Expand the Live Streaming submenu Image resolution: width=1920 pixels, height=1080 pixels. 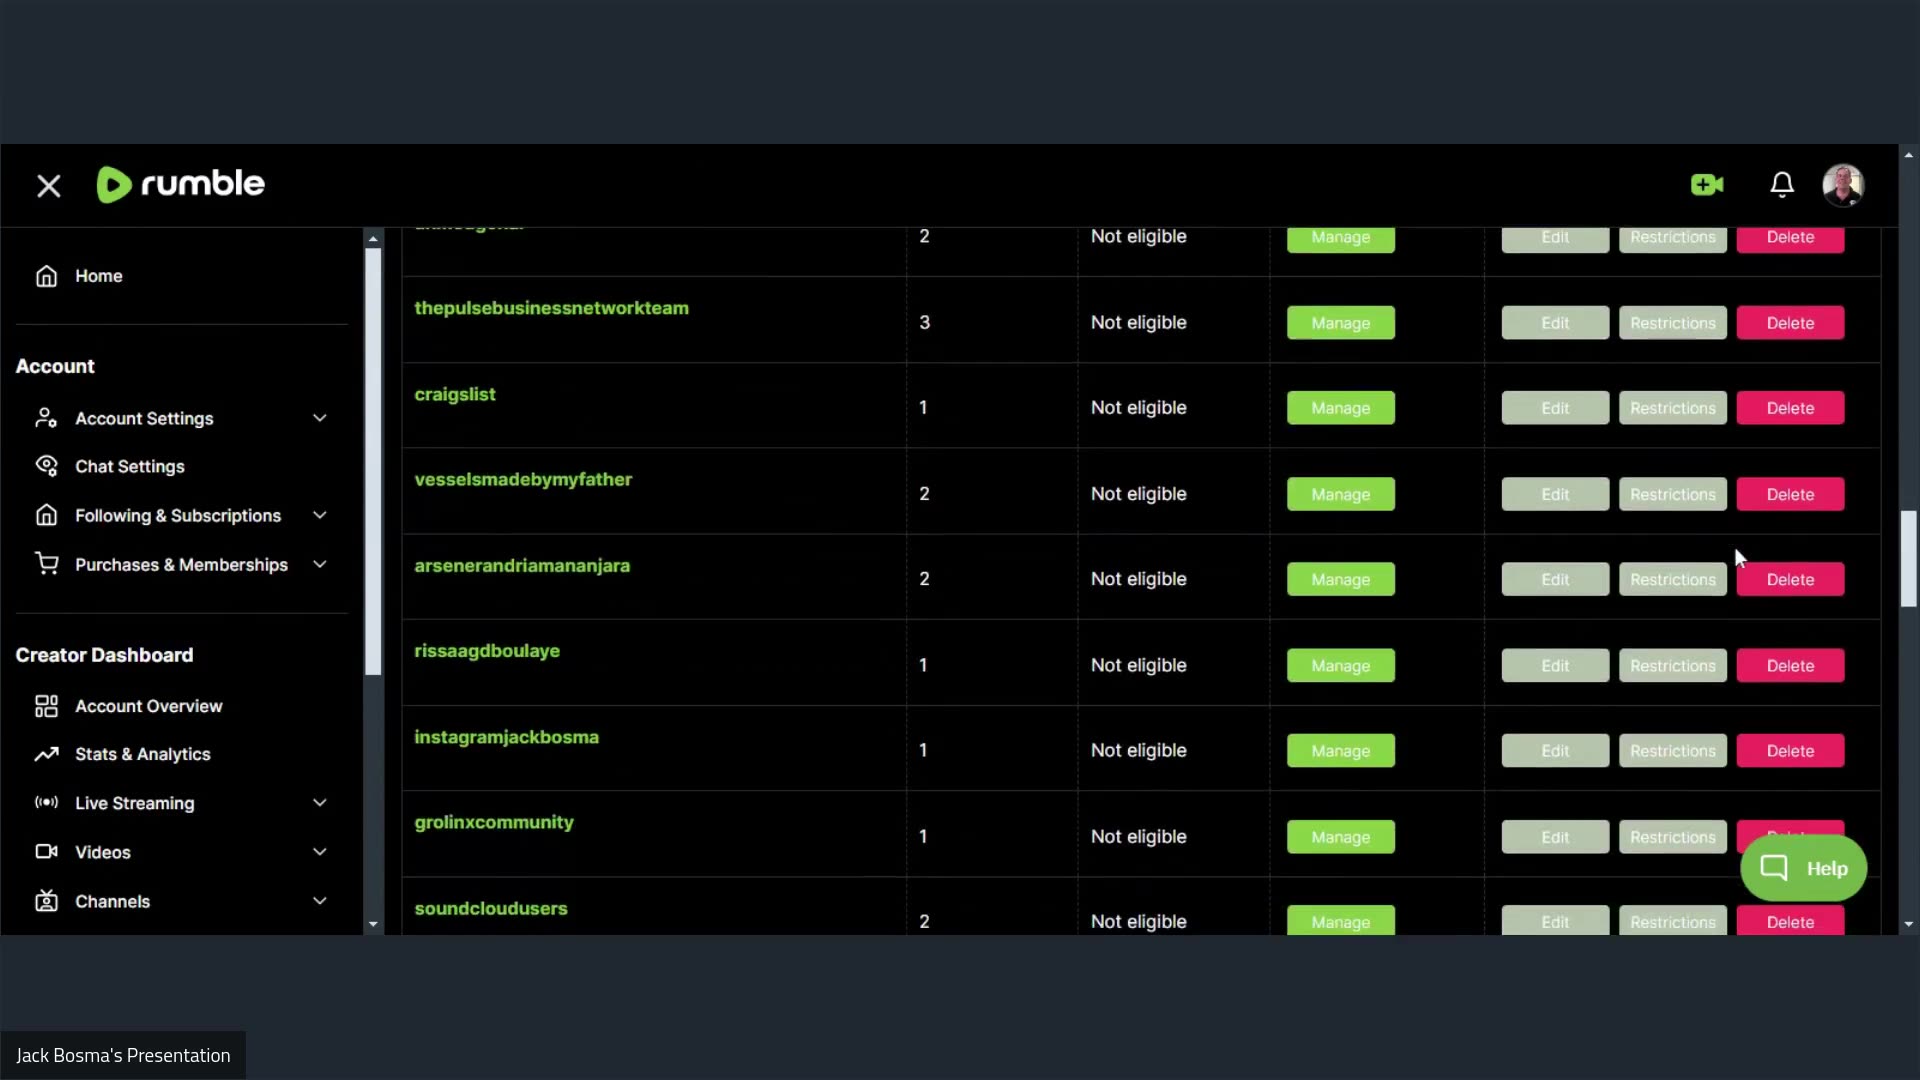tap(320, 803)
